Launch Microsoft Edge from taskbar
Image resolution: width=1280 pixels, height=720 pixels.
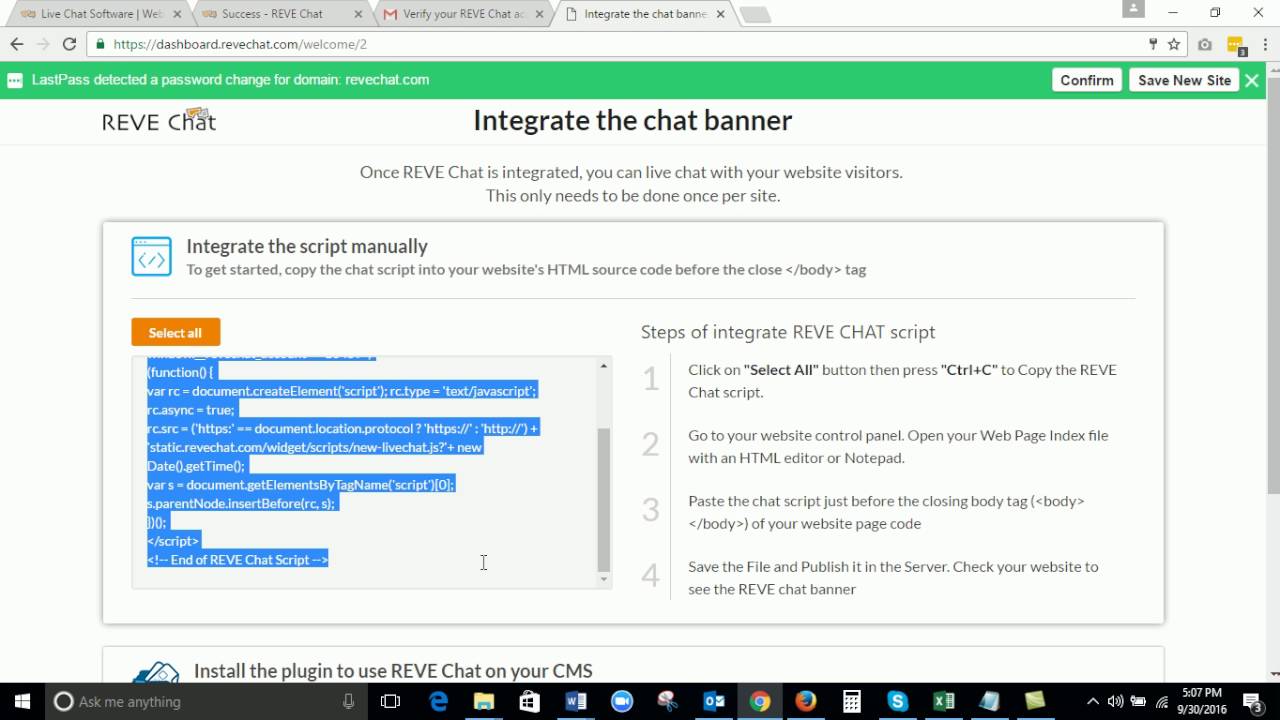[x=439, y=701]
